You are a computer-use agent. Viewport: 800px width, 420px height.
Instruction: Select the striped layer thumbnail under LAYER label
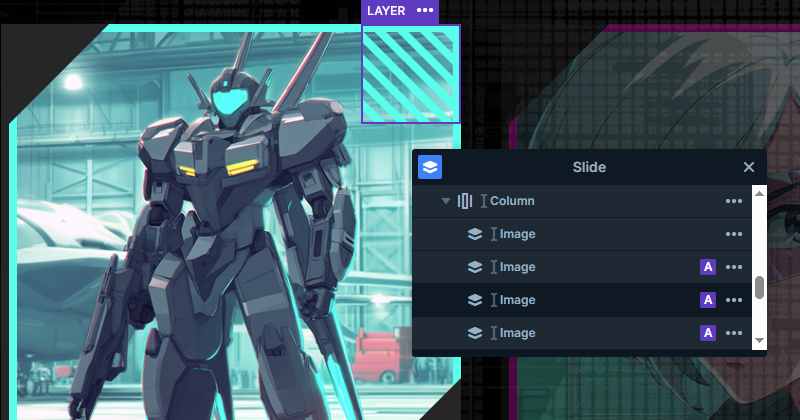[411, 74]
